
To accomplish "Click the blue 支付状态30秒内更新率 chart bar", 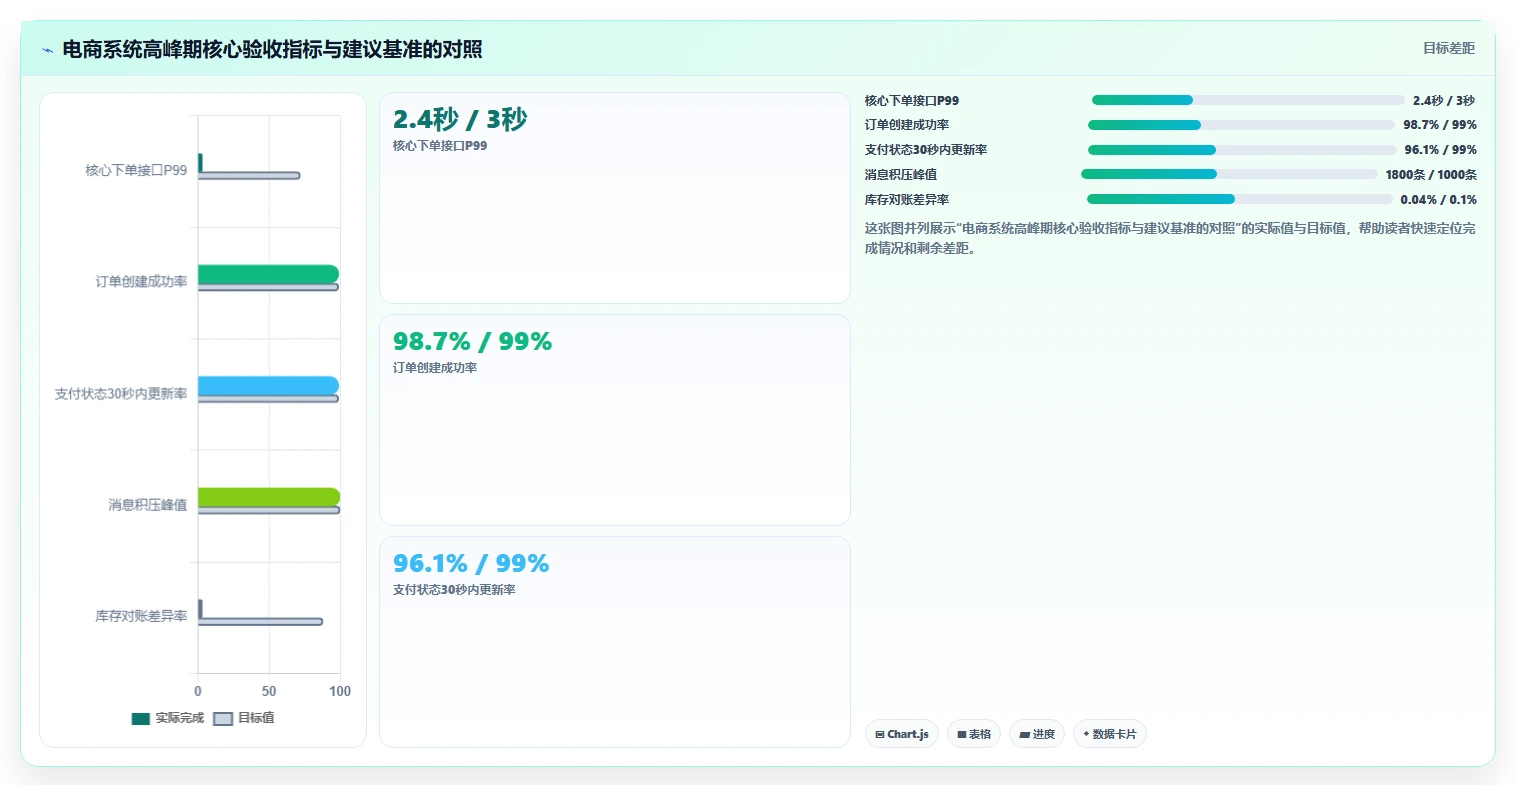I will pos(268,386).
